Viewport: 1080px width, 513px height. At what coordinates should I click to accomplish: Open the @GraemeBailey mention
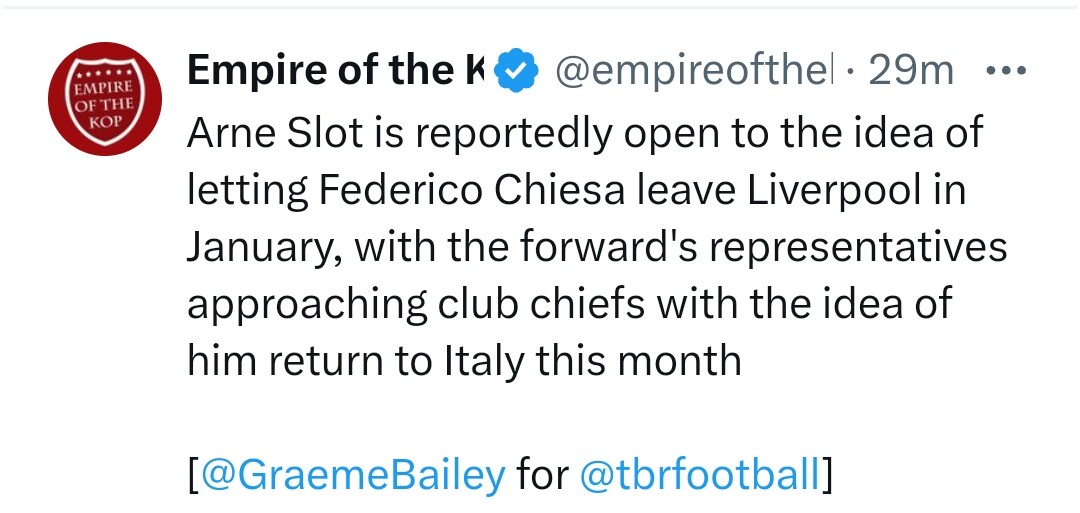[x=354, y=474]
